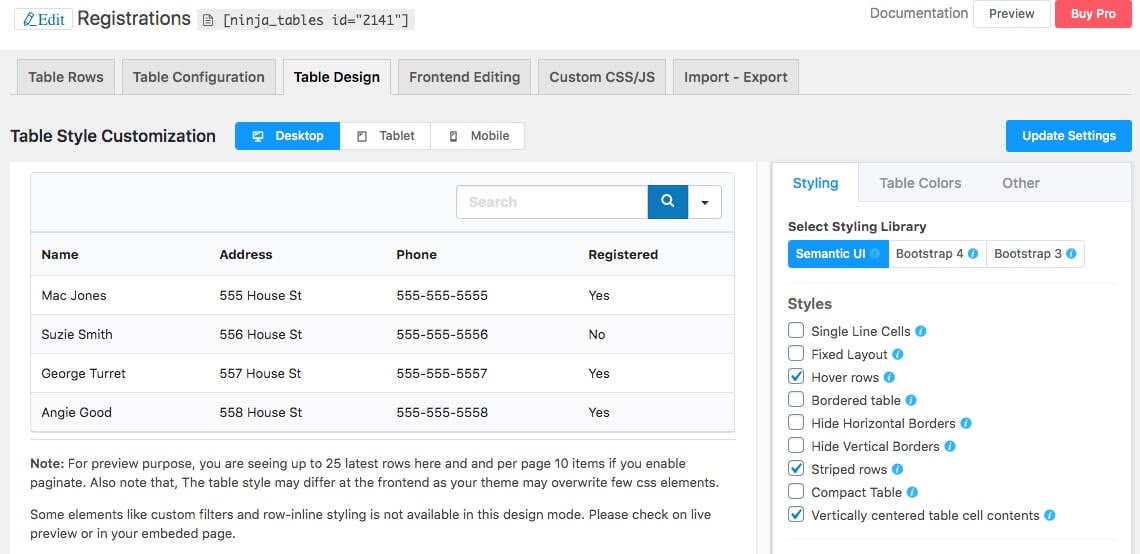Enable Fixed Layout checkbox
The image size is (1140, 554).
796,354
